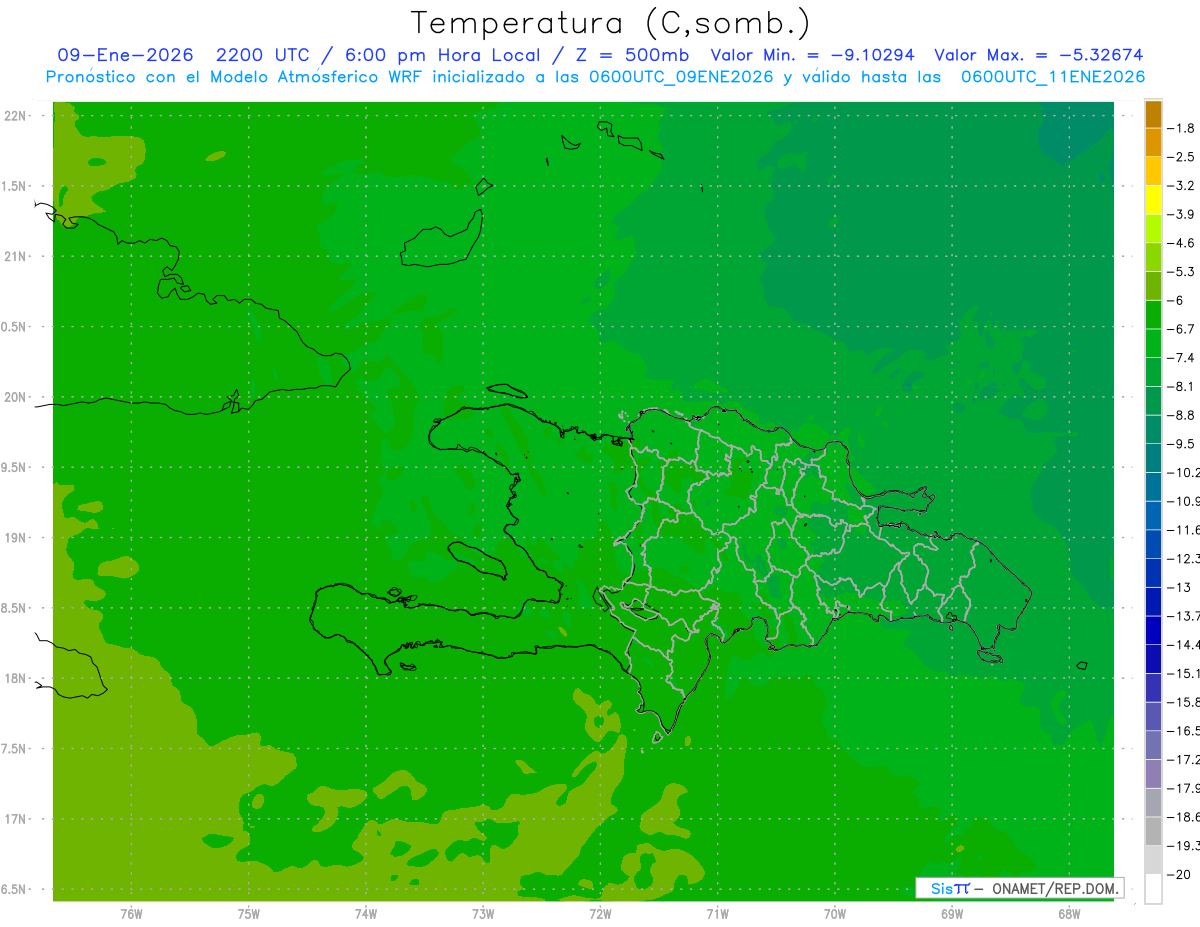Click the "-10.2" color bar value
The height and width of the screenshot is (927, 1200).
tap(1183, 472)
